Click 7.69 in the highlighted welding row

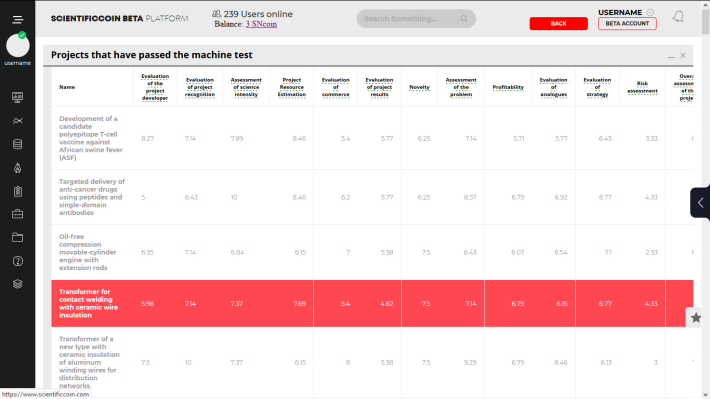(x=299, y=303)
